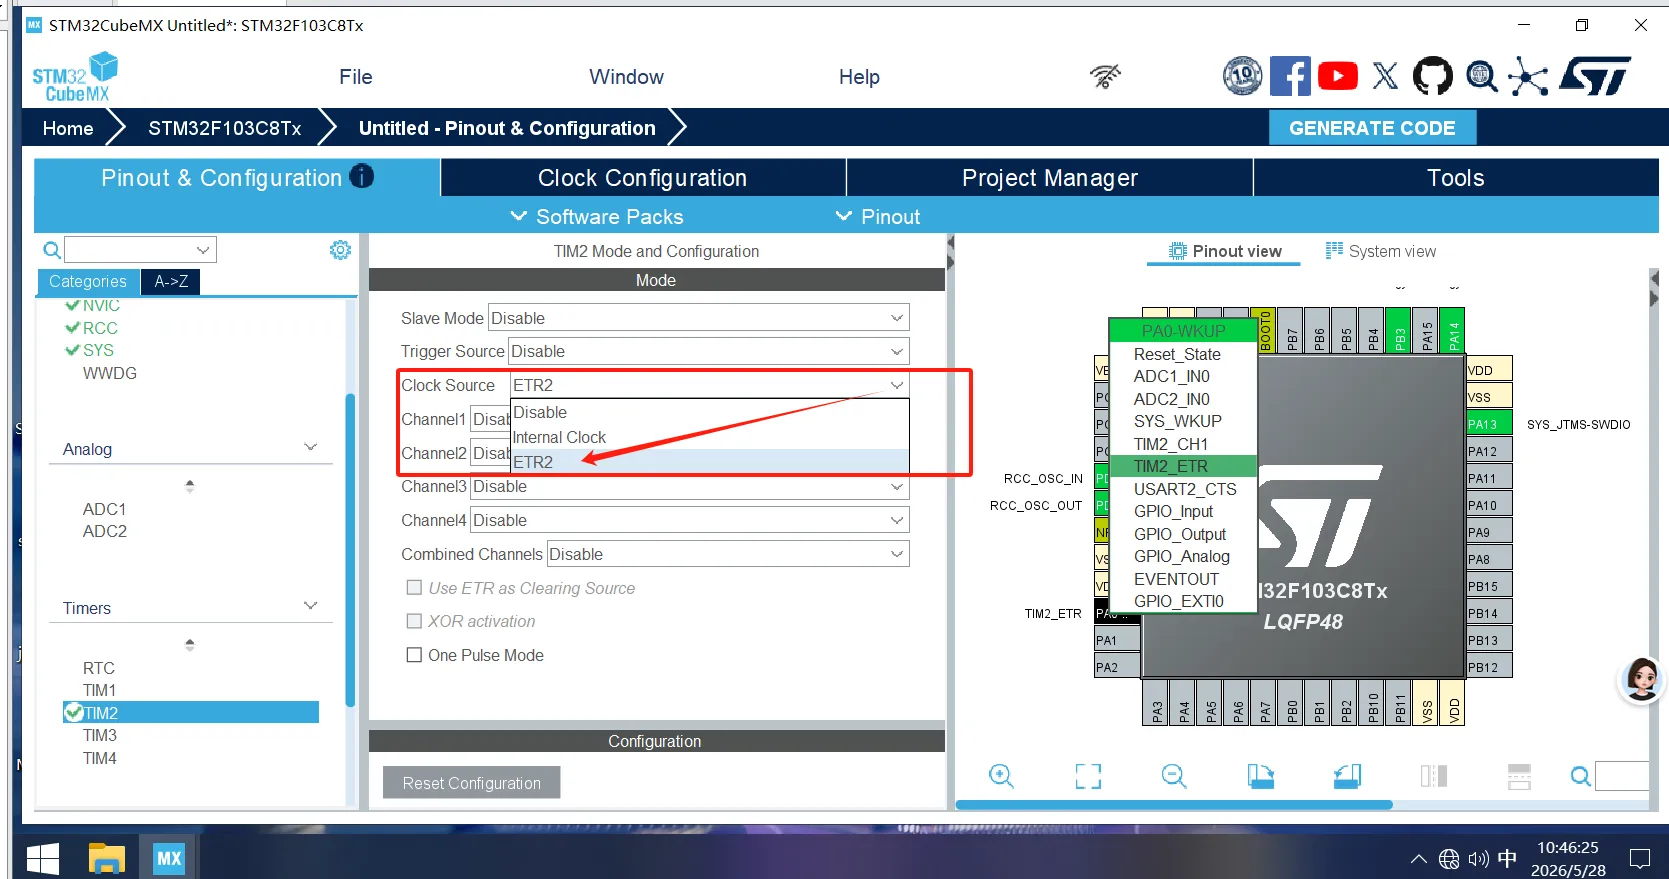Image resolution: width=1669 pixels, height=879 pixels.
Task: Click the sort arrows under Analog
Action: pyautogui.click(x=190, y=486)
